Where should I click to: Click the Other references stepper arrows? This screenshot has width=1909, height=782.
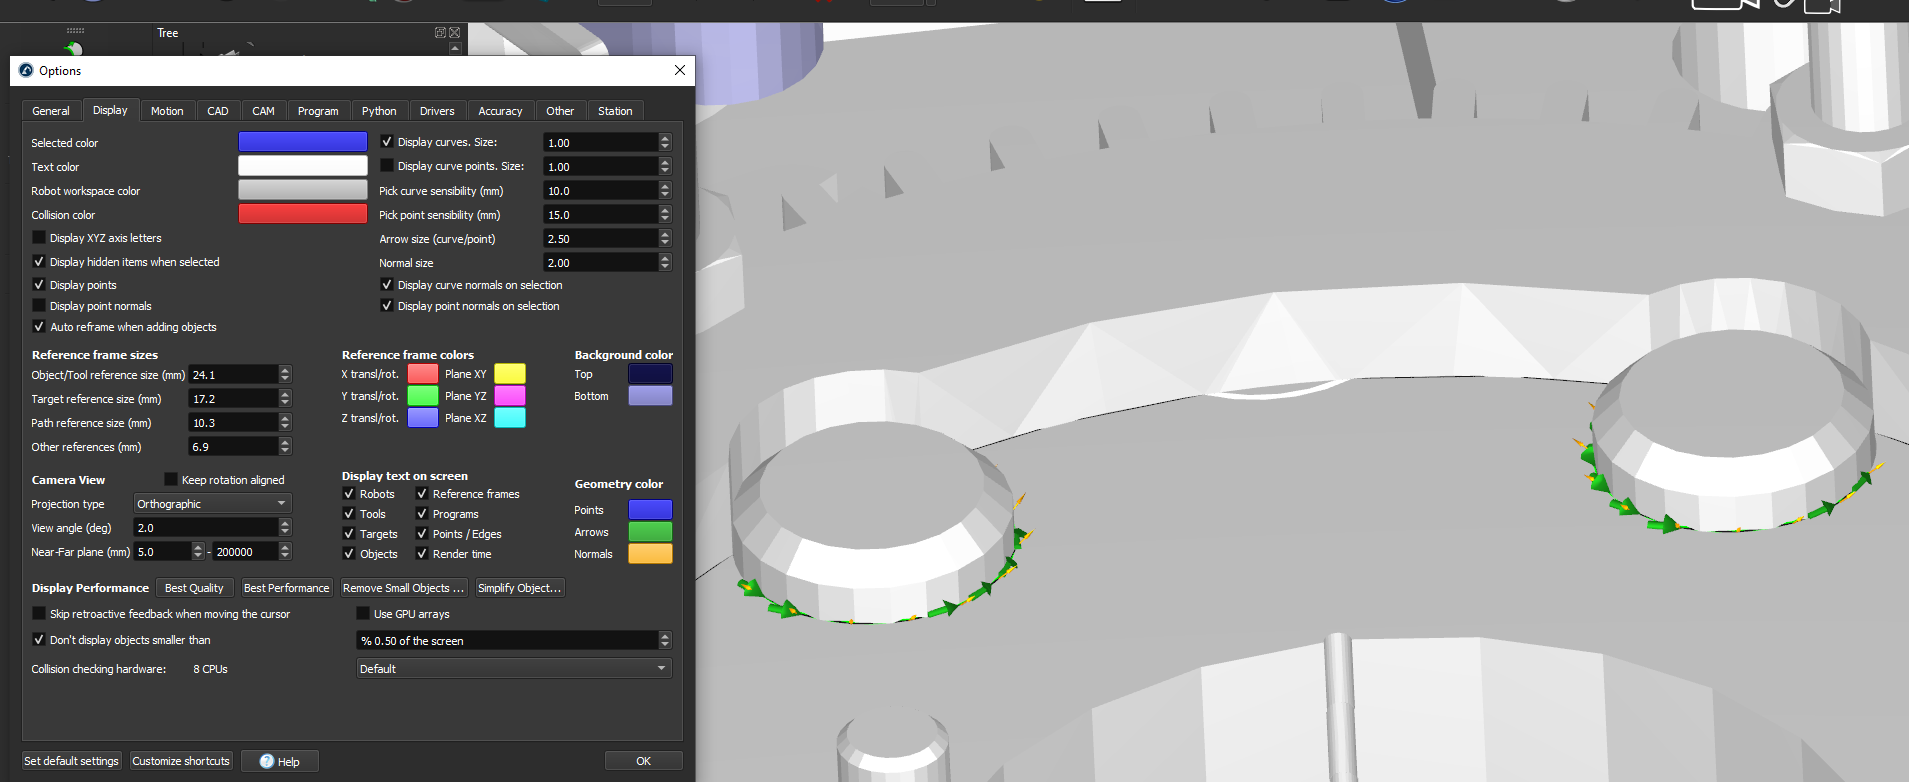point(285,446)
